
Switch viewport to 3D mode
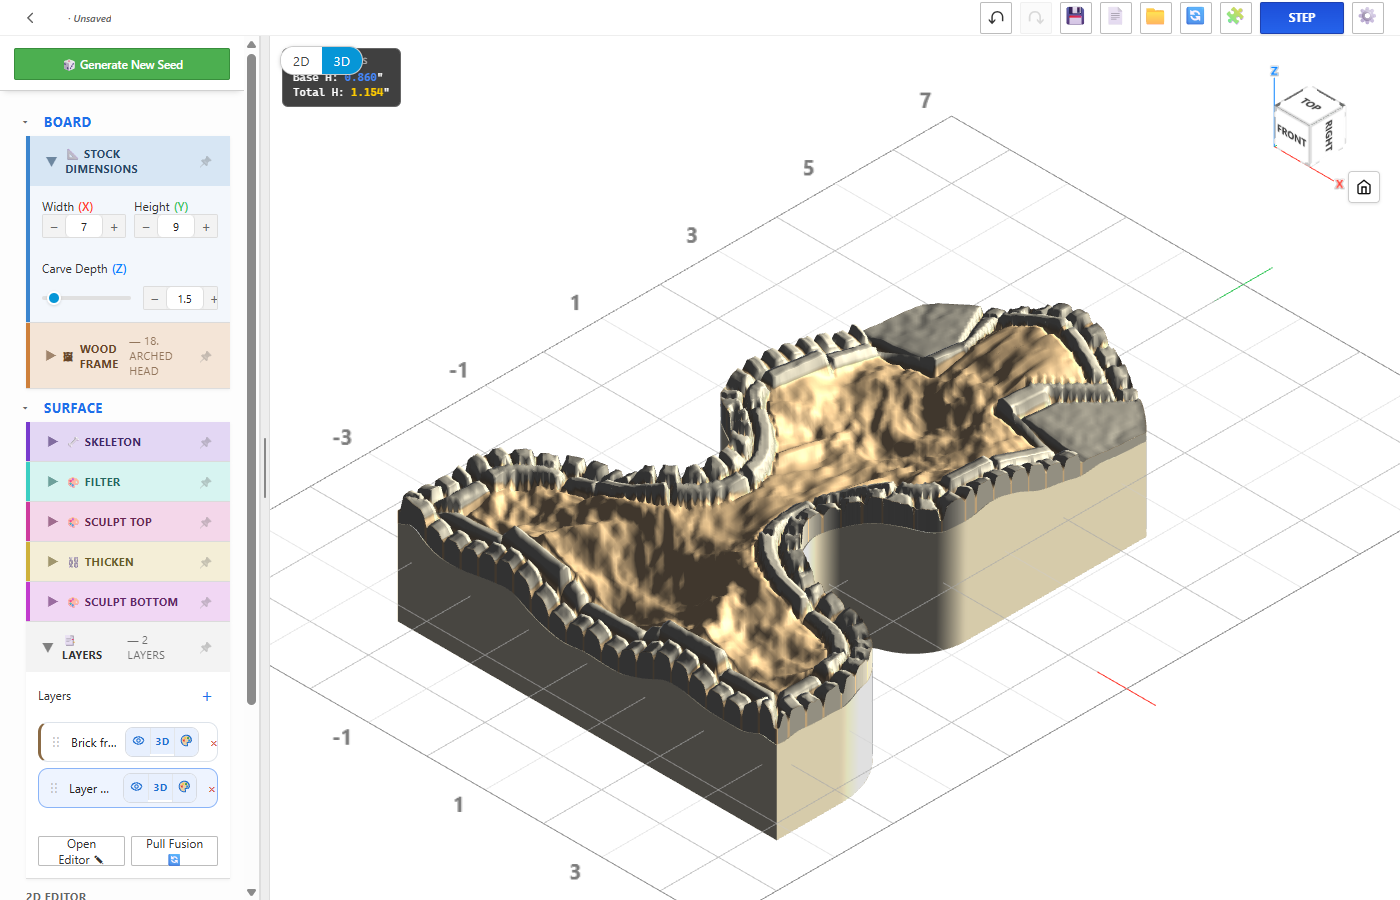pos(342,61)
